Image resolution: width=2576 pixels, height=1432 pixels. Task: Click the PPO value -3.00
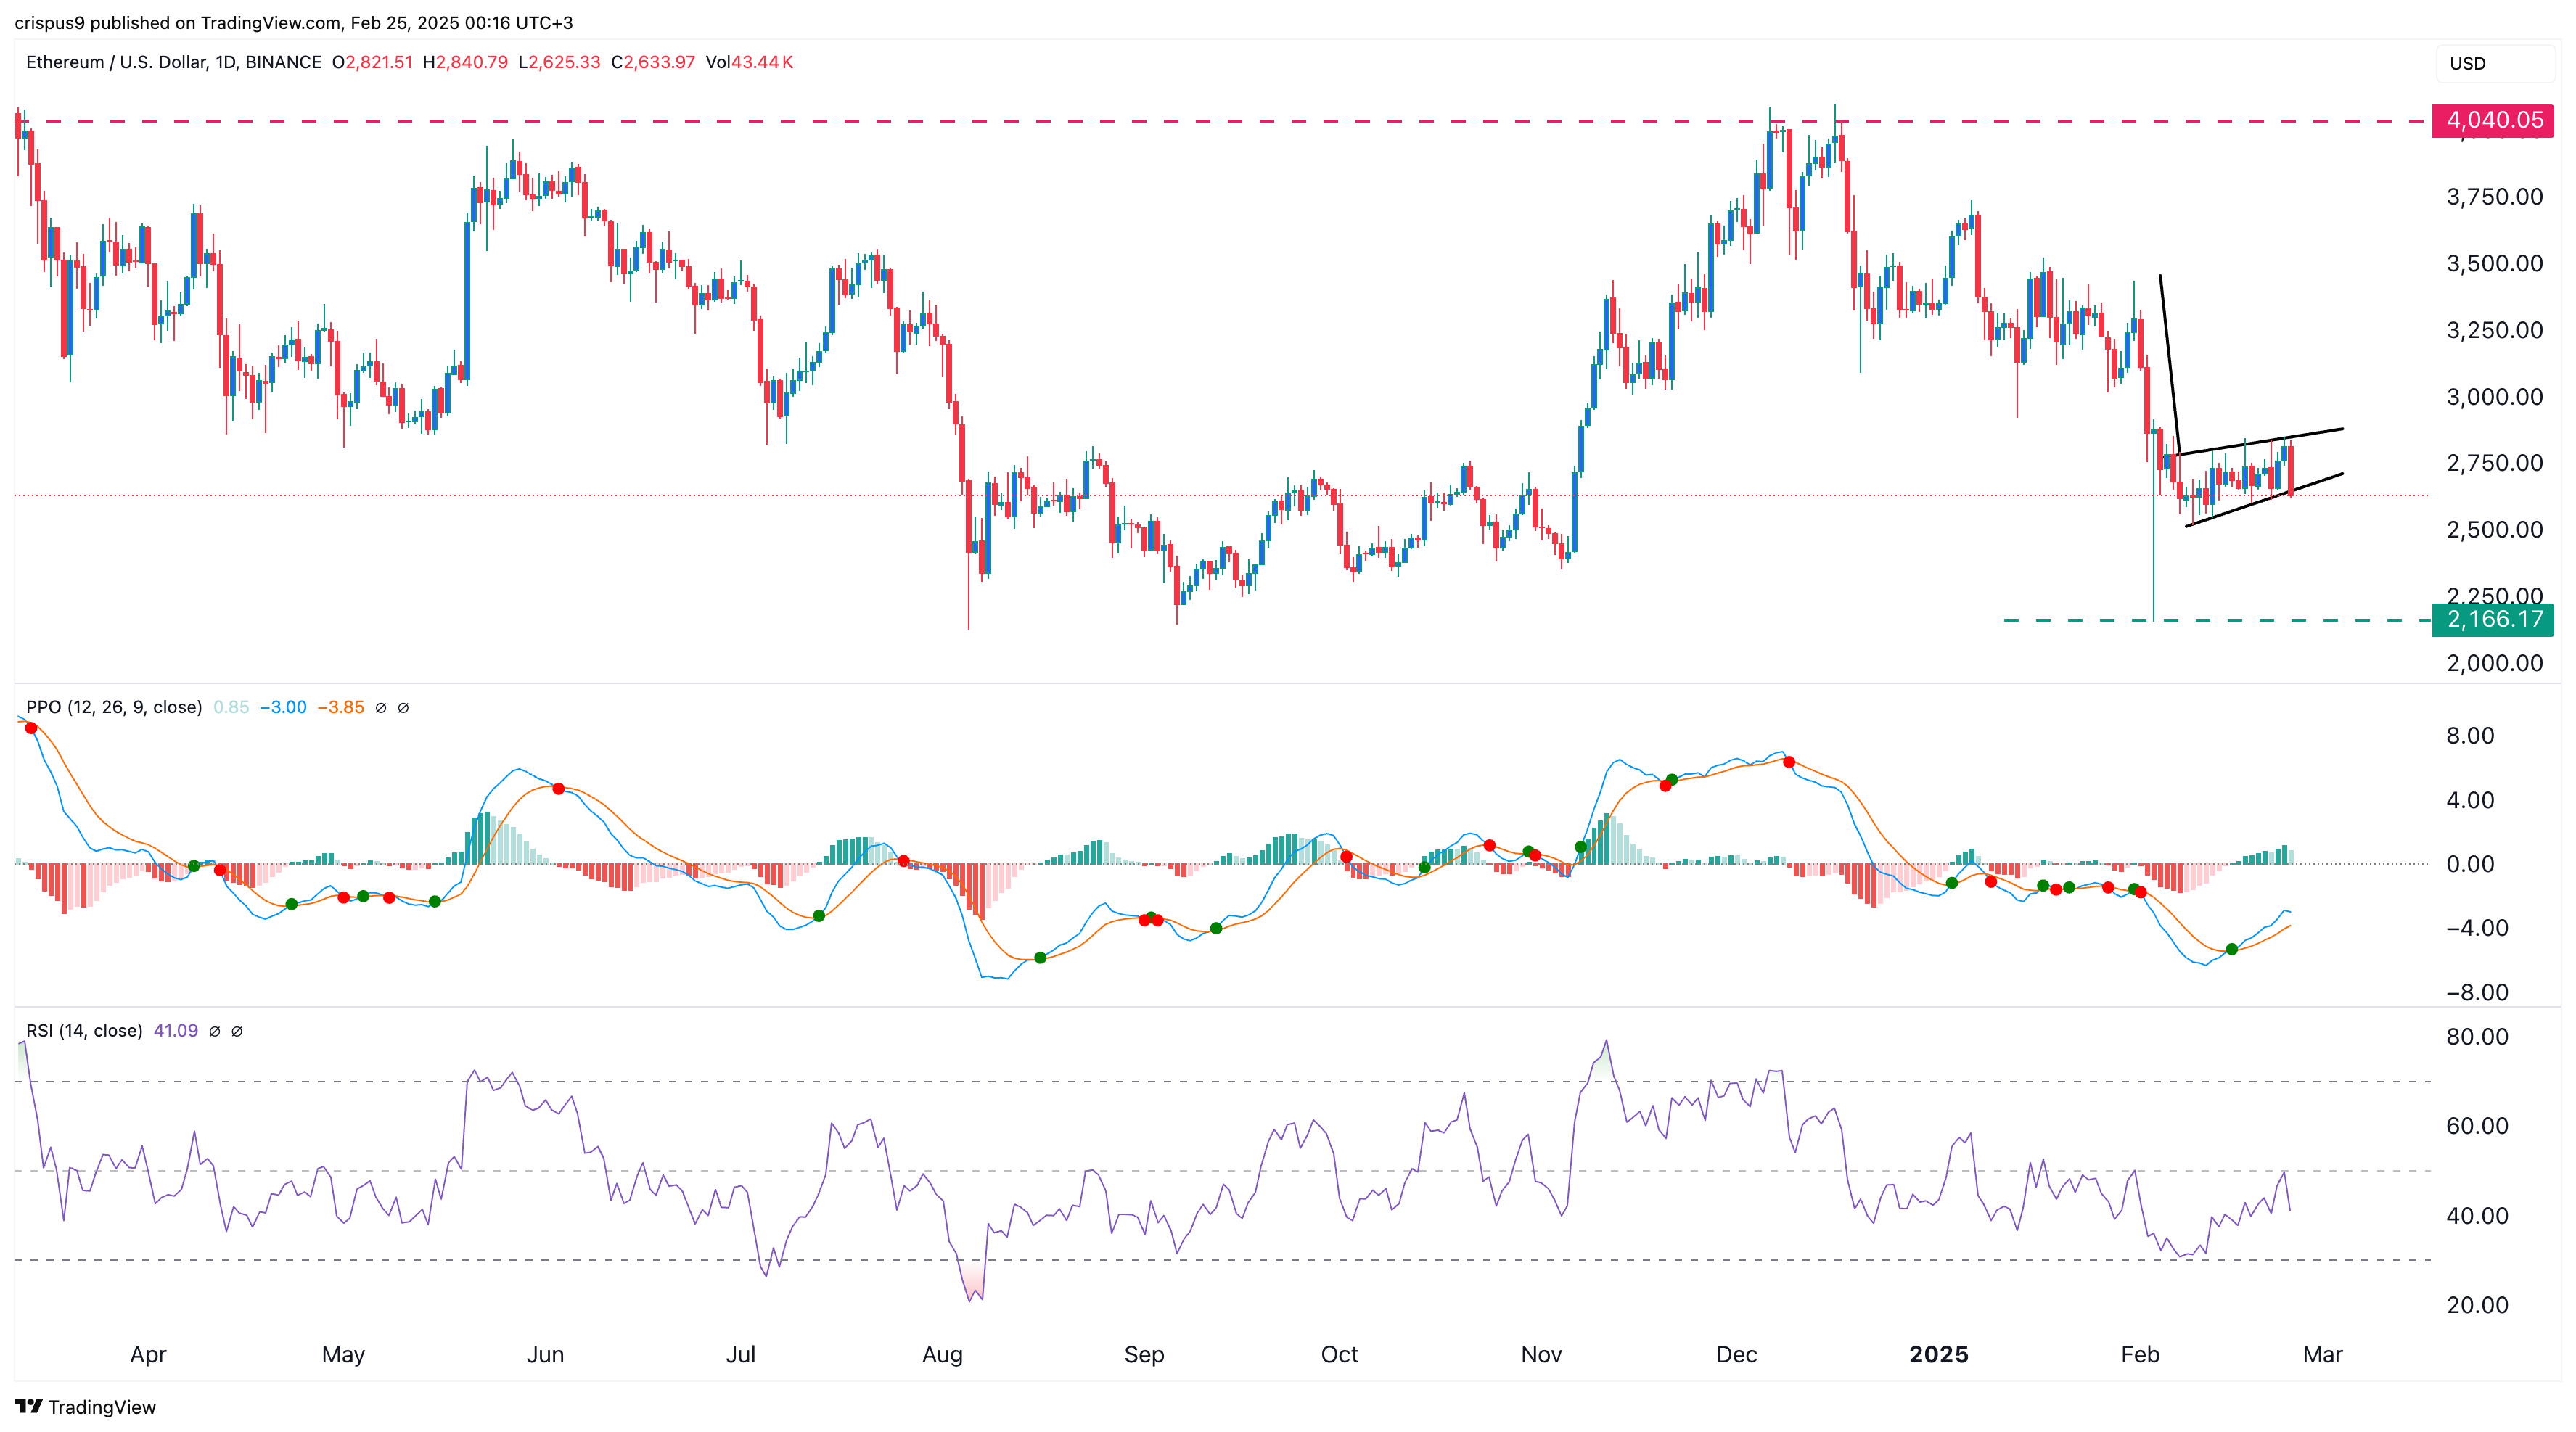click(283, 707)
